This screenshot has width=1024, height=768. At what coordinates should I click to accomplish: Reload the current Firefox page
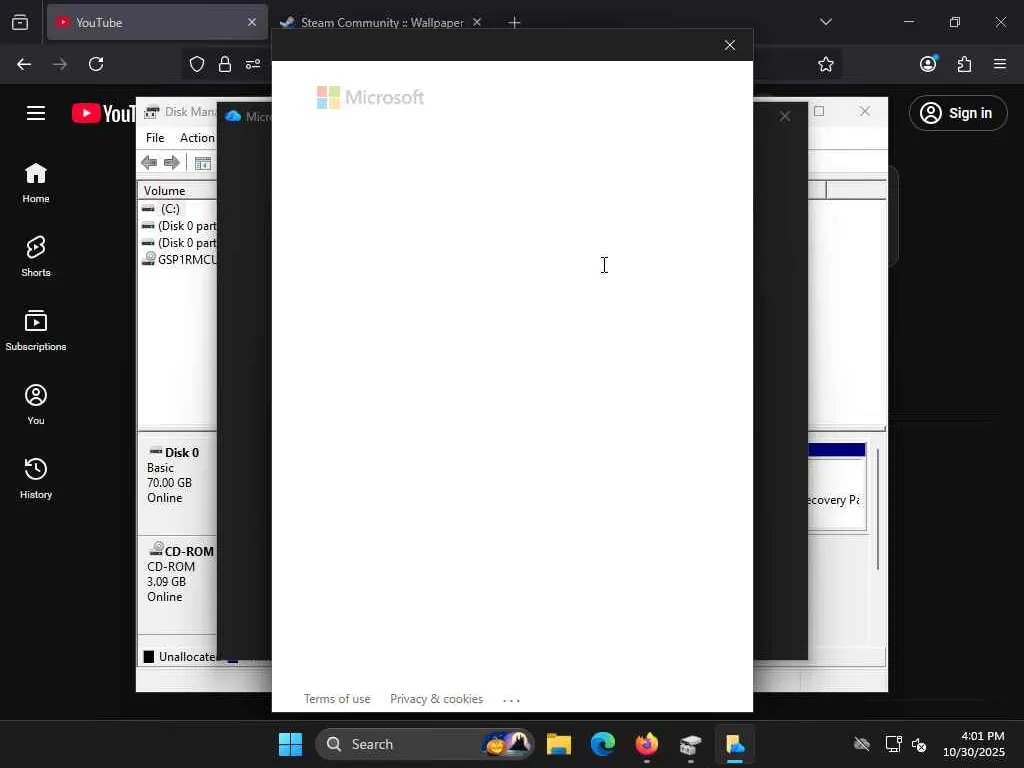click(96, 64)
